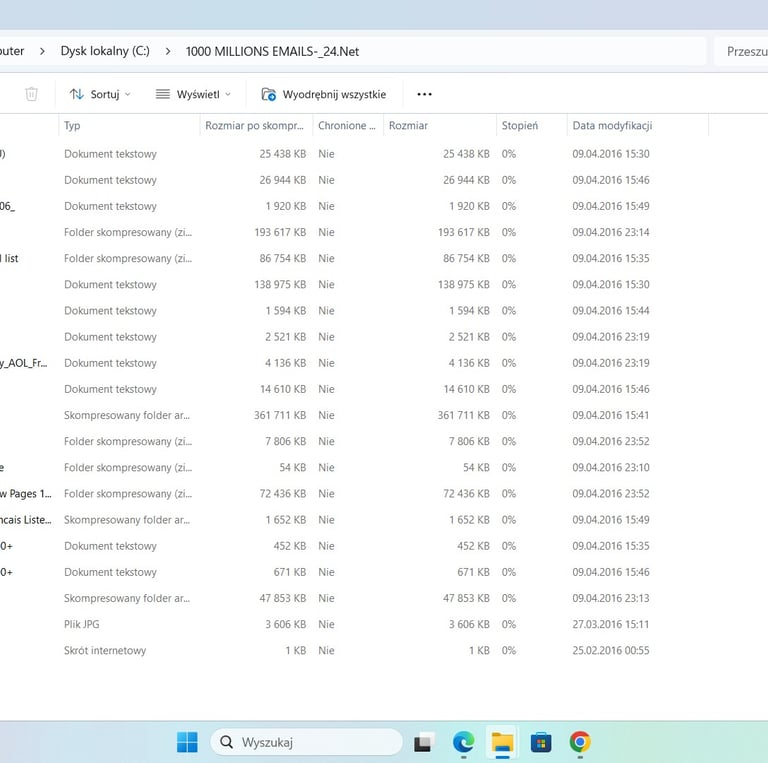Select the file ending in Pages 1...
The image size is (768, 763).
(25, 494)
